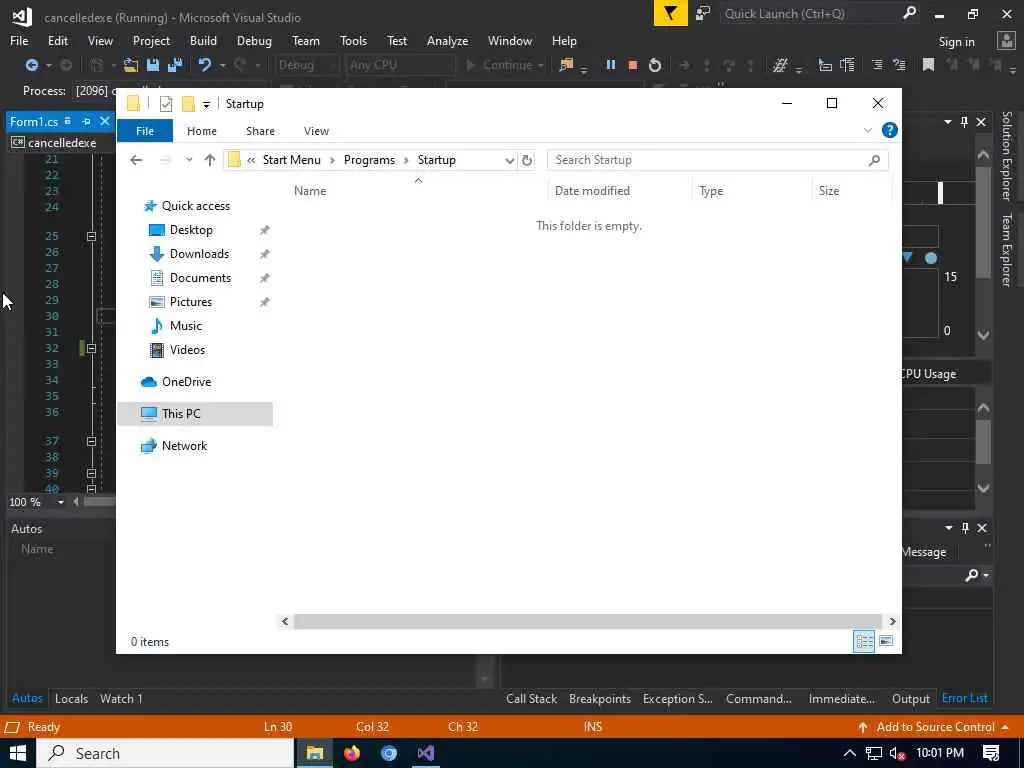Click the feedback icon beside Quick Launch
The image size is (1024, 768).
pyautogui.click(x=703, y=13)
